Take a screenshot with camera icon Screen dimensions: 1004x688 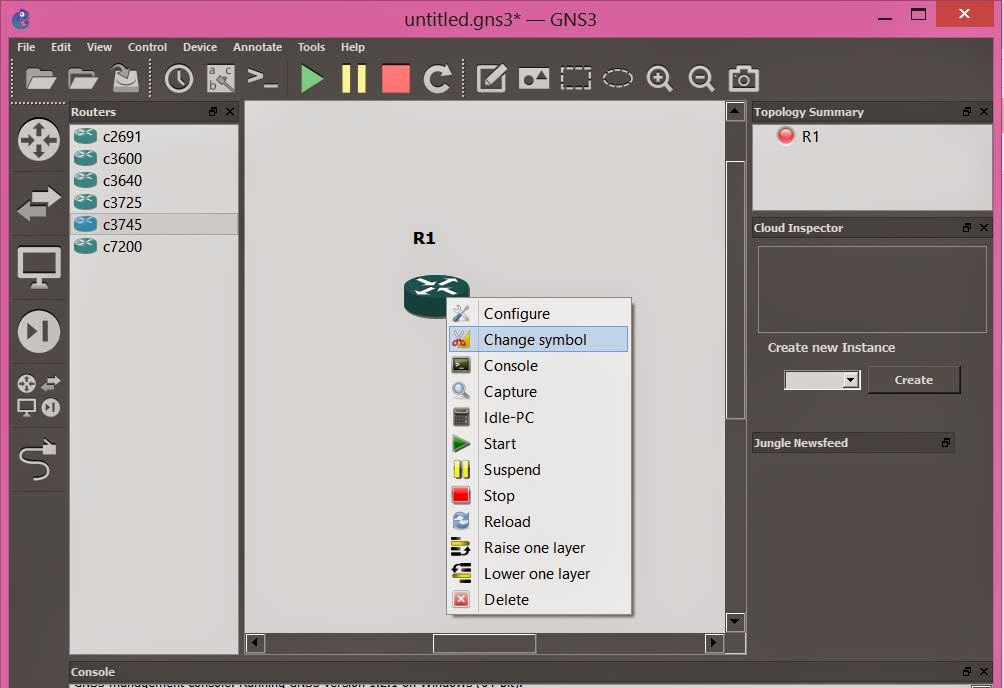click(x=743, y=79)
